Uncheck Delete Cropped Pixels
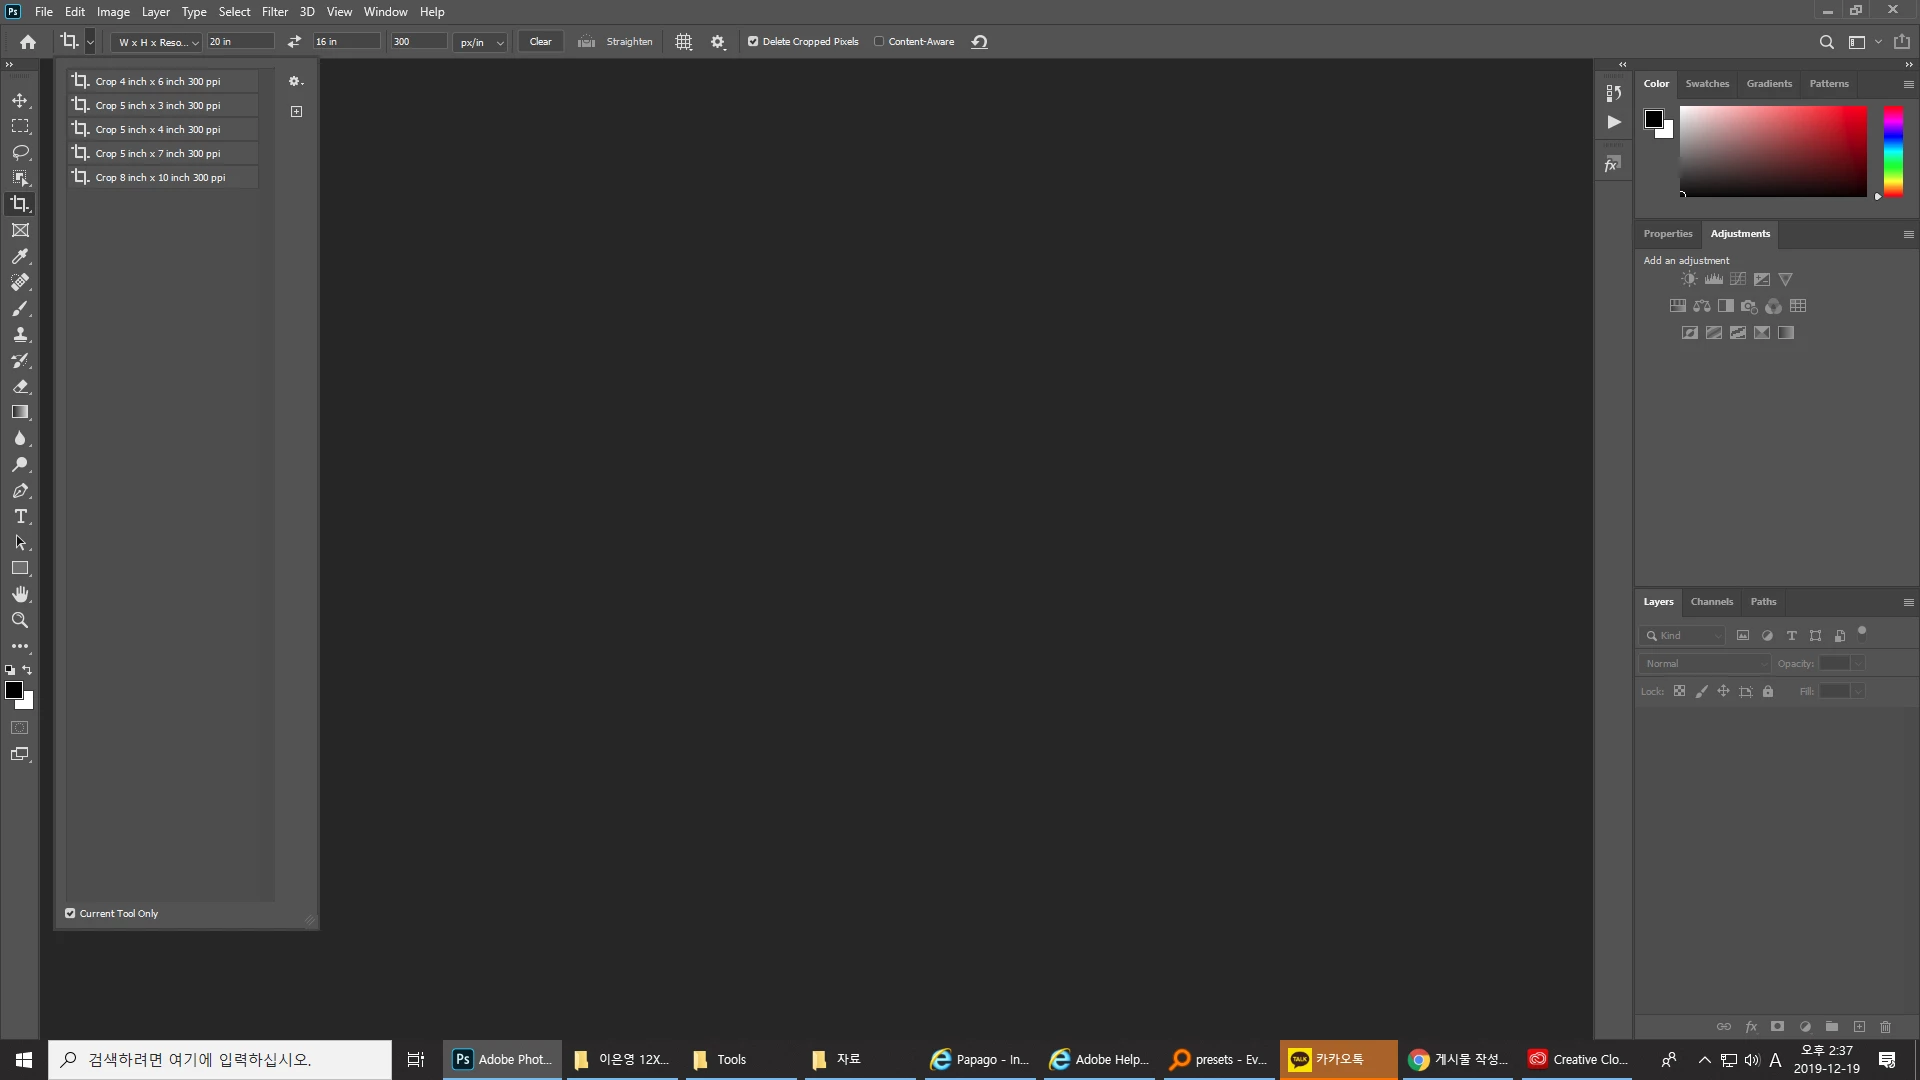This screenshot has height=1080, width=1920. tap(753, 42)
